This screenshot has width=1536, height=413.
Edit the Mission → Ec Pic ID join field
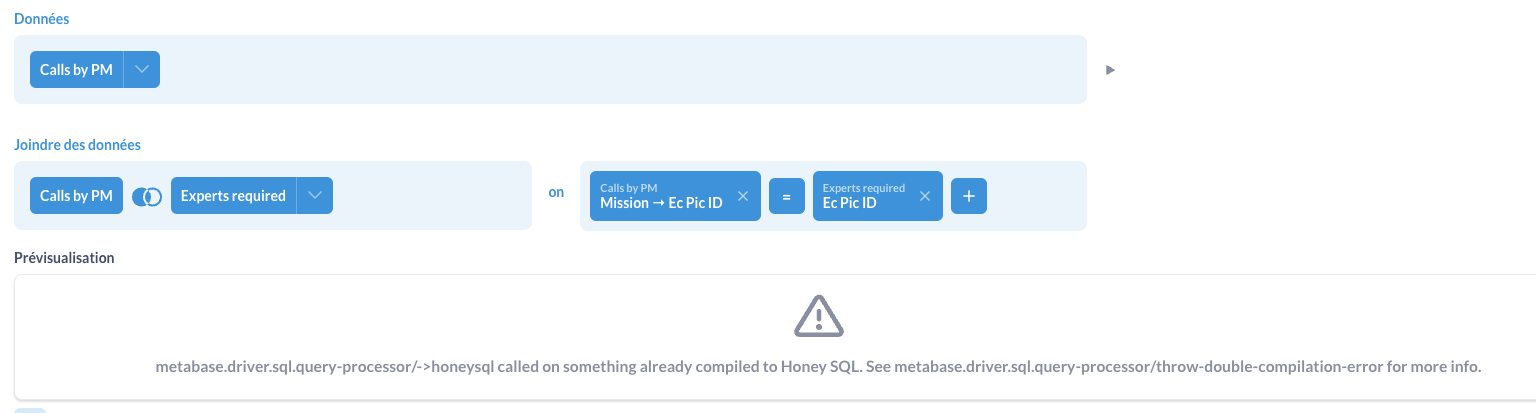pyautogui.click(x=662, y=196)
